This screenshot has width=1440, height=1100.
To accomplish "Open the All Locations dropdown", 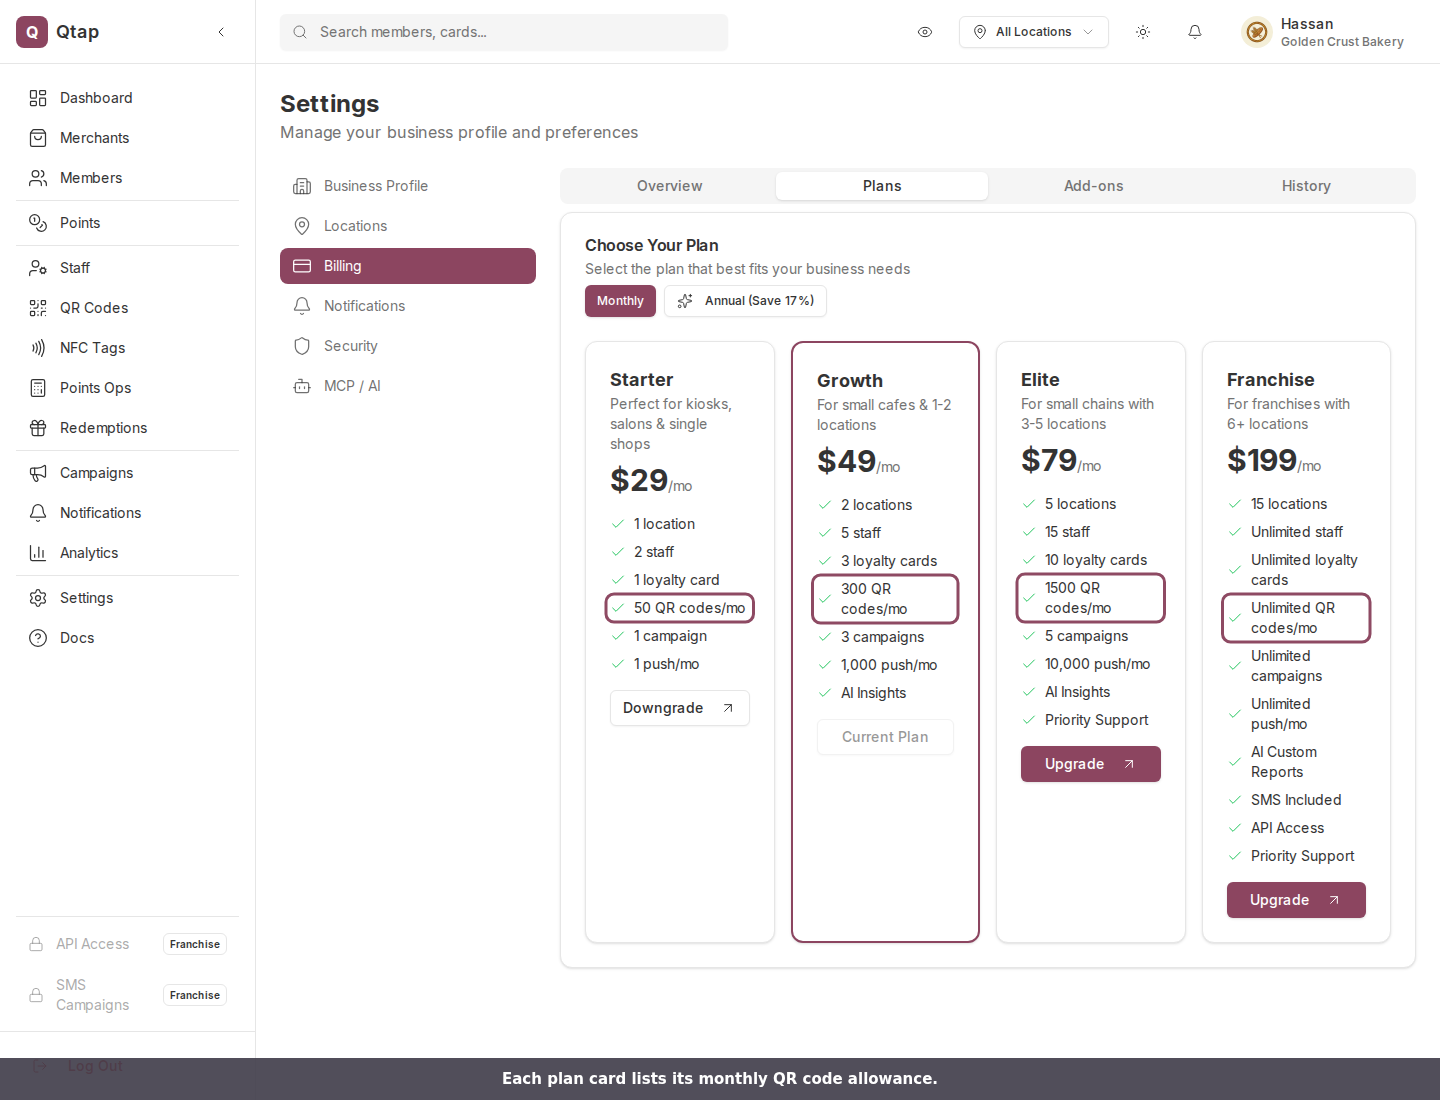I will pos(1034,32).
